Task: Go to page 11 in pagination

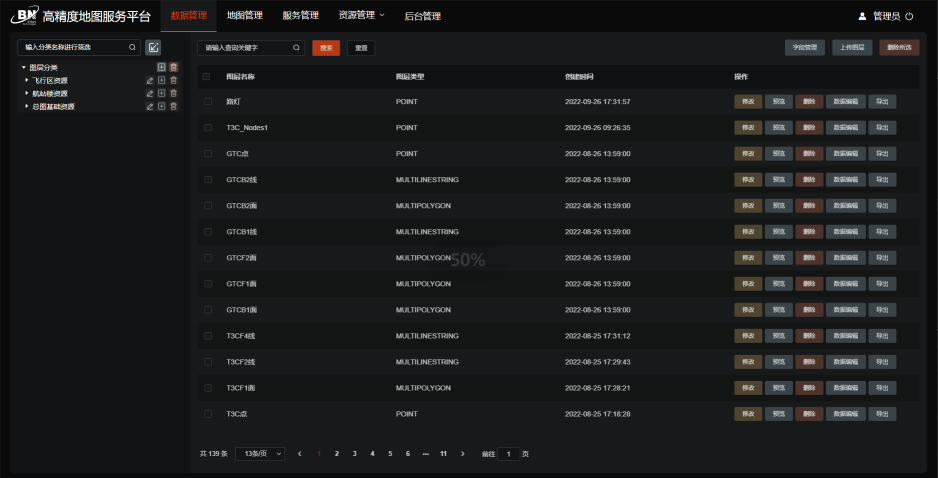Action: [x=443, y=454]
